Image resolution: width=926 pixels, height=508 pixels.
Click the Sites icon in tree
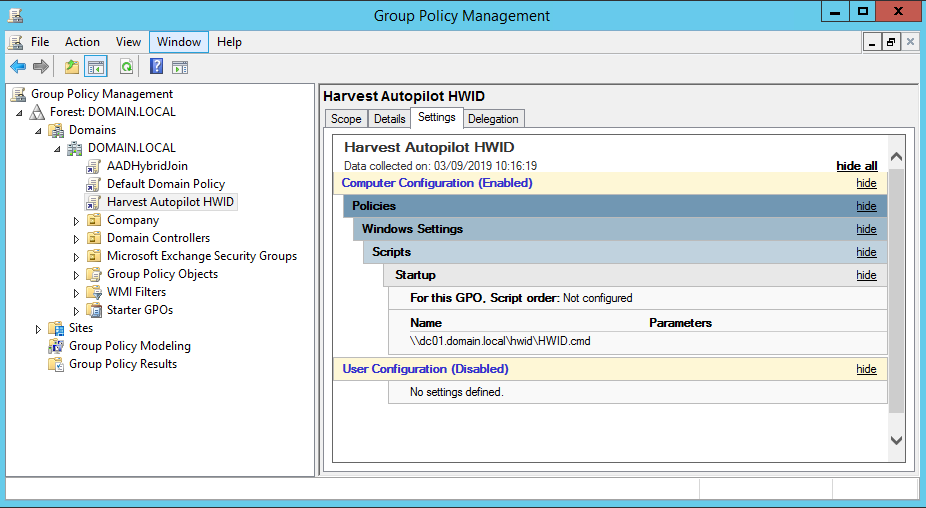point(56,328)
